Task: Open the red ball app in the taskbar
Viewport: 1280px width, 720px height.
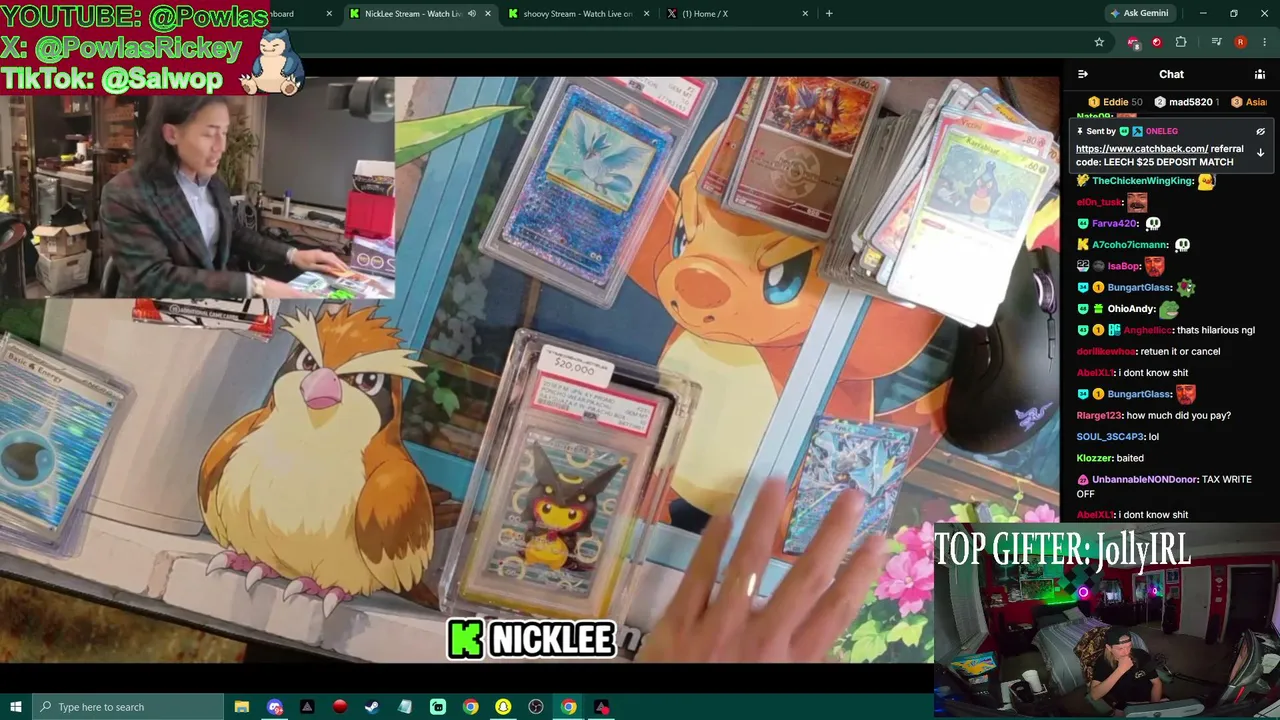Action: [x=340, y=707]
